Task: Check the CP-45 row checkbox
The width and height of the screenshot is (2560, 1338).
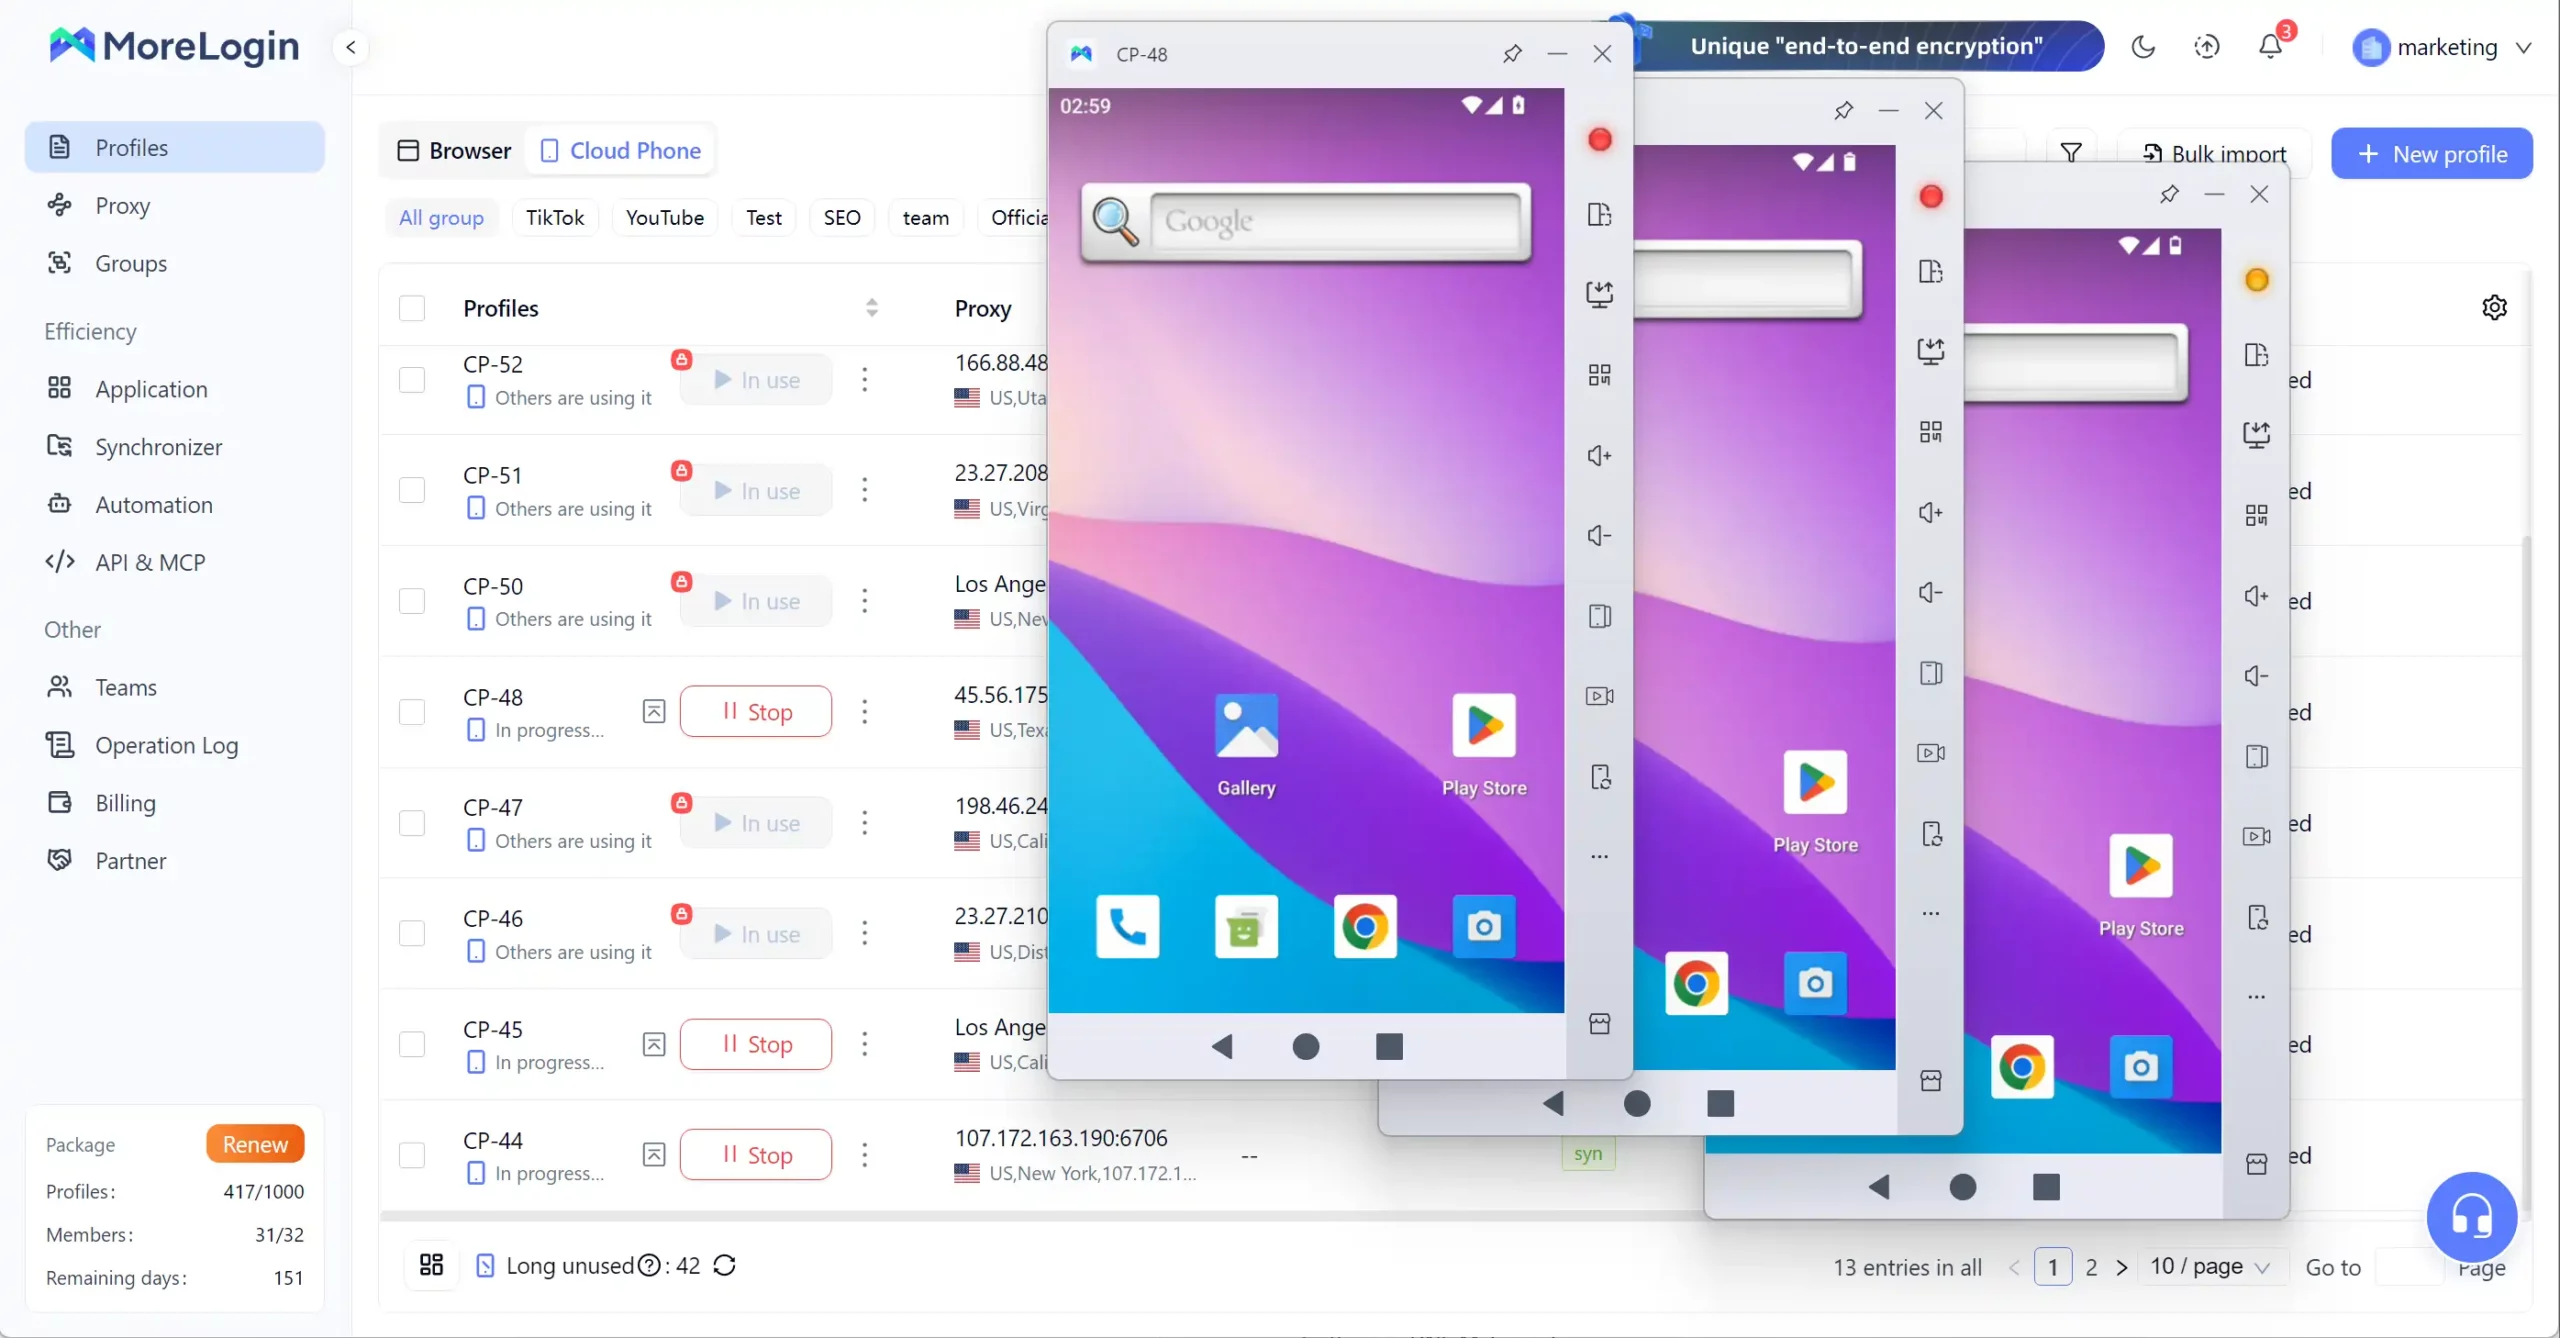Action: click(x=412, y=1044)
